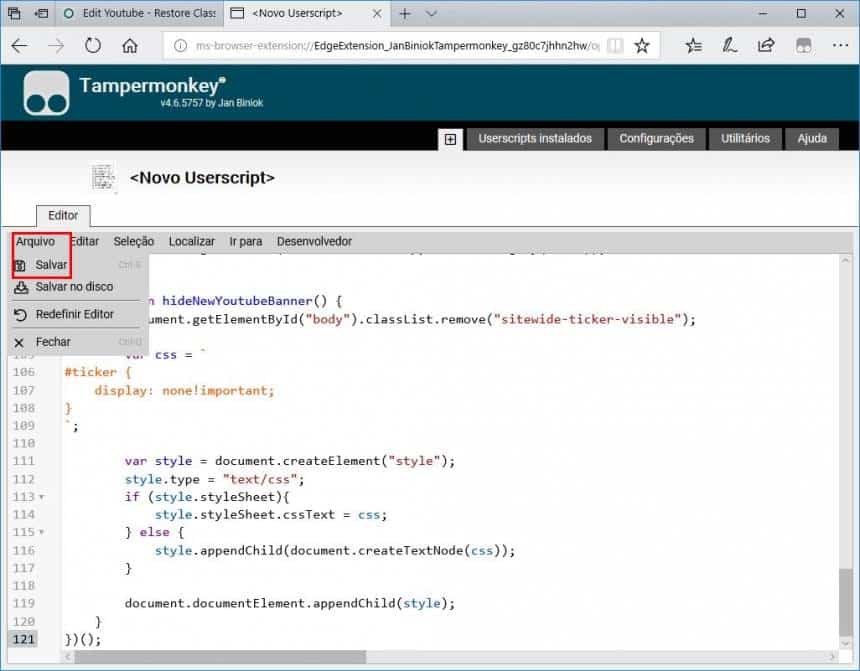Click line number 121 in the gutter
860x671 pixels.
(24, 639)
